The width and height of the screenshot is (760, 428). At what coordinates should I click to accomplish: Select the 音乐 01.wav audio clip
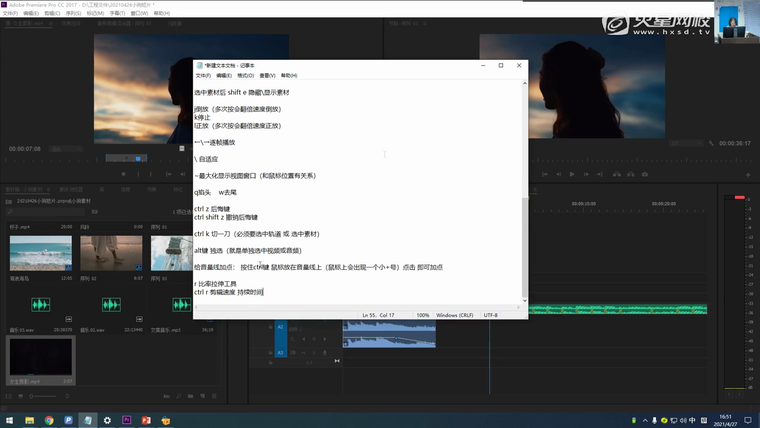tap(40, 304)
